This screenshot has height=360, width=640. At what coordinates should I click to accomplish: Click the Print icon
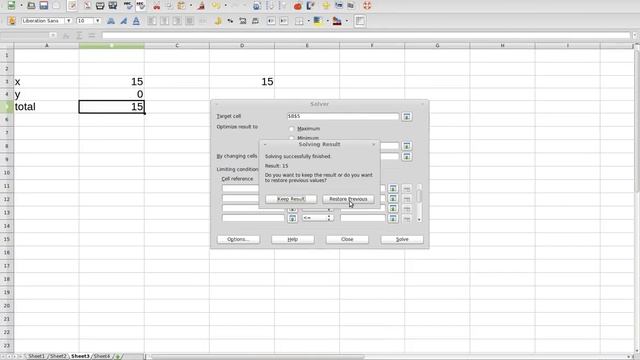[x=100, y=6]
